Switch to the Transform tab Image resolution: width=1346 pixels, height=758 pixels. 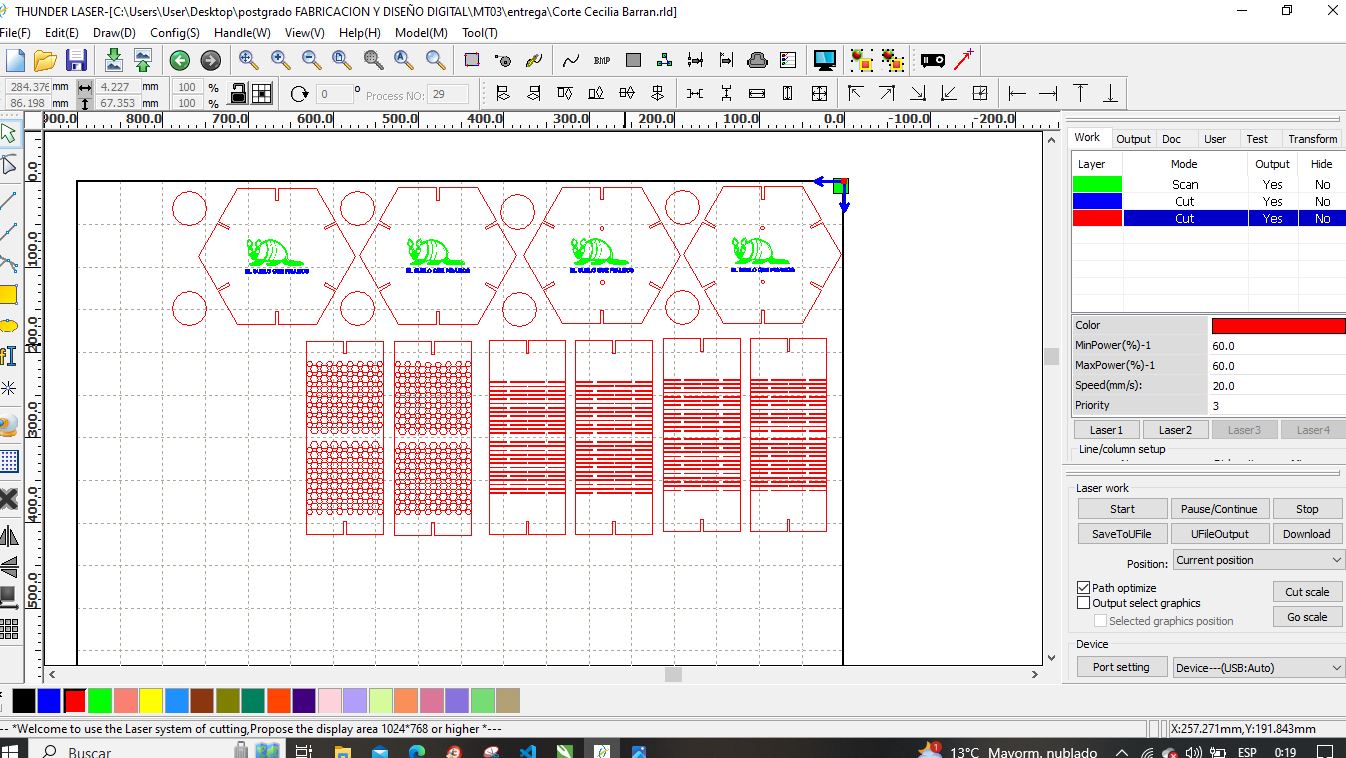1312,139
